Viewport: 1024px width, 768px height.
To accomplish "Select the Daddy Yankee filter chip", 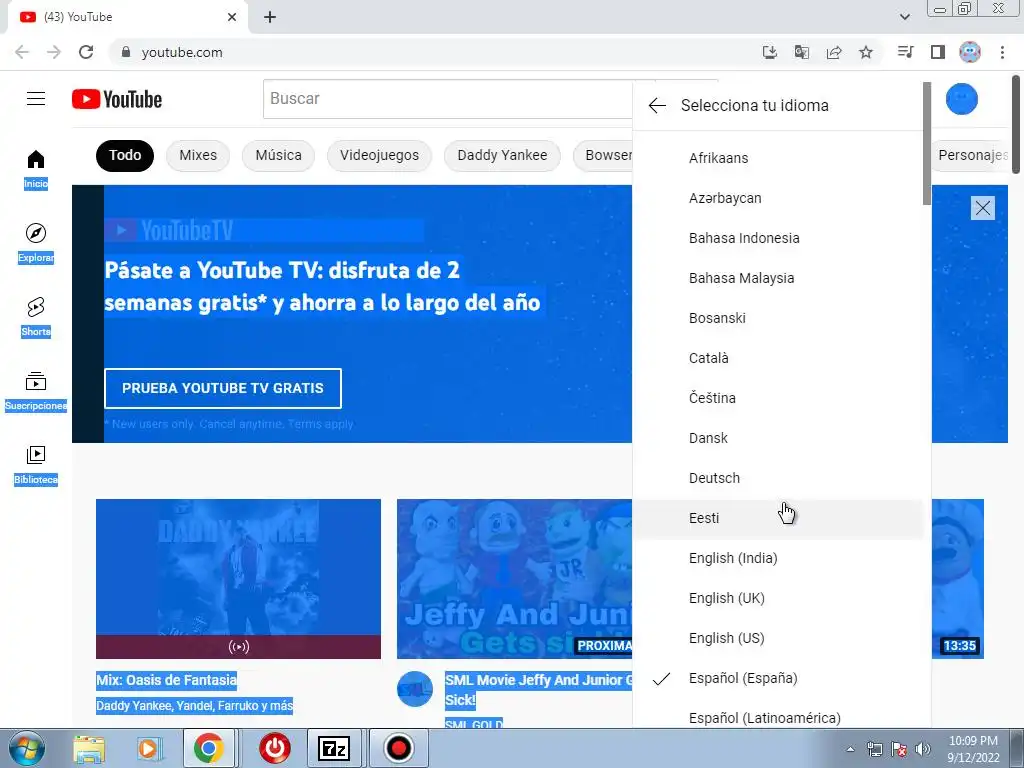I will (502, 155).
